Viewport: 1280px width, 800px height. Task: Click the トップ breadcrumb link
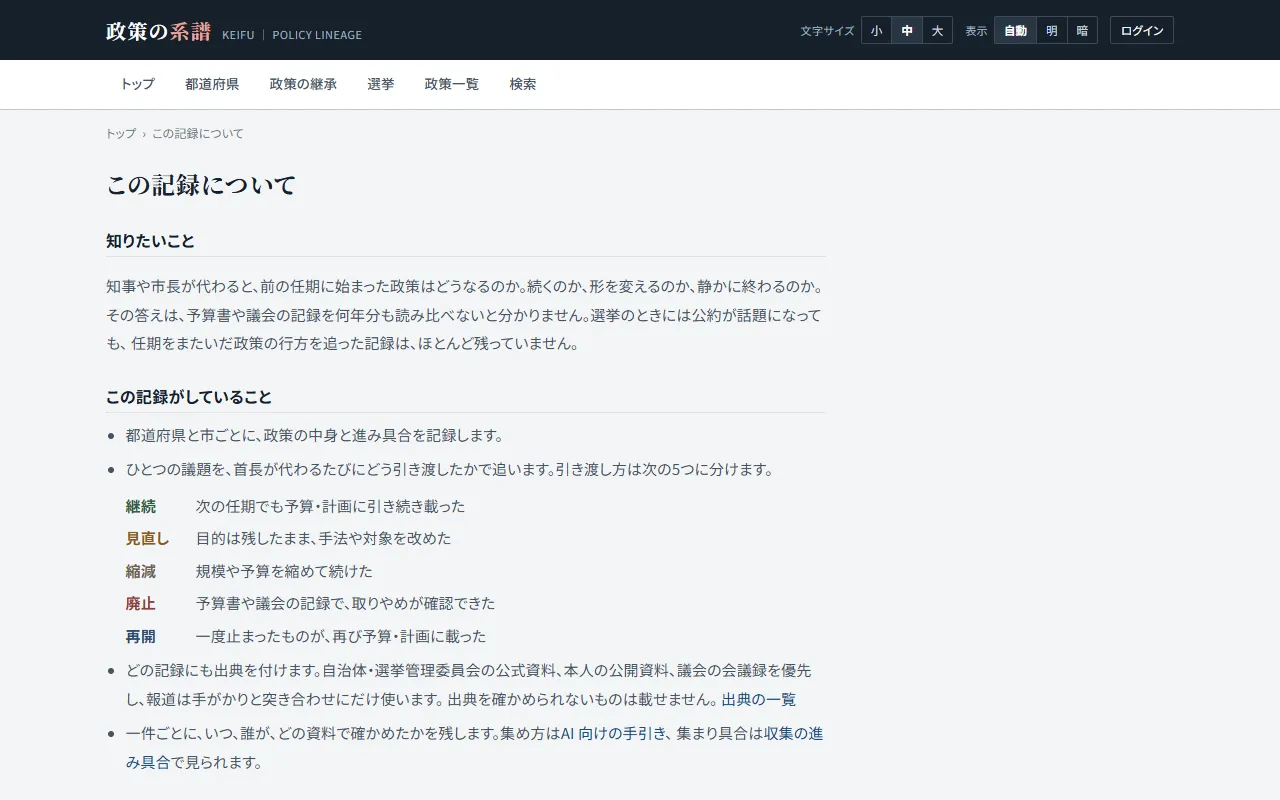click(121, 133)
